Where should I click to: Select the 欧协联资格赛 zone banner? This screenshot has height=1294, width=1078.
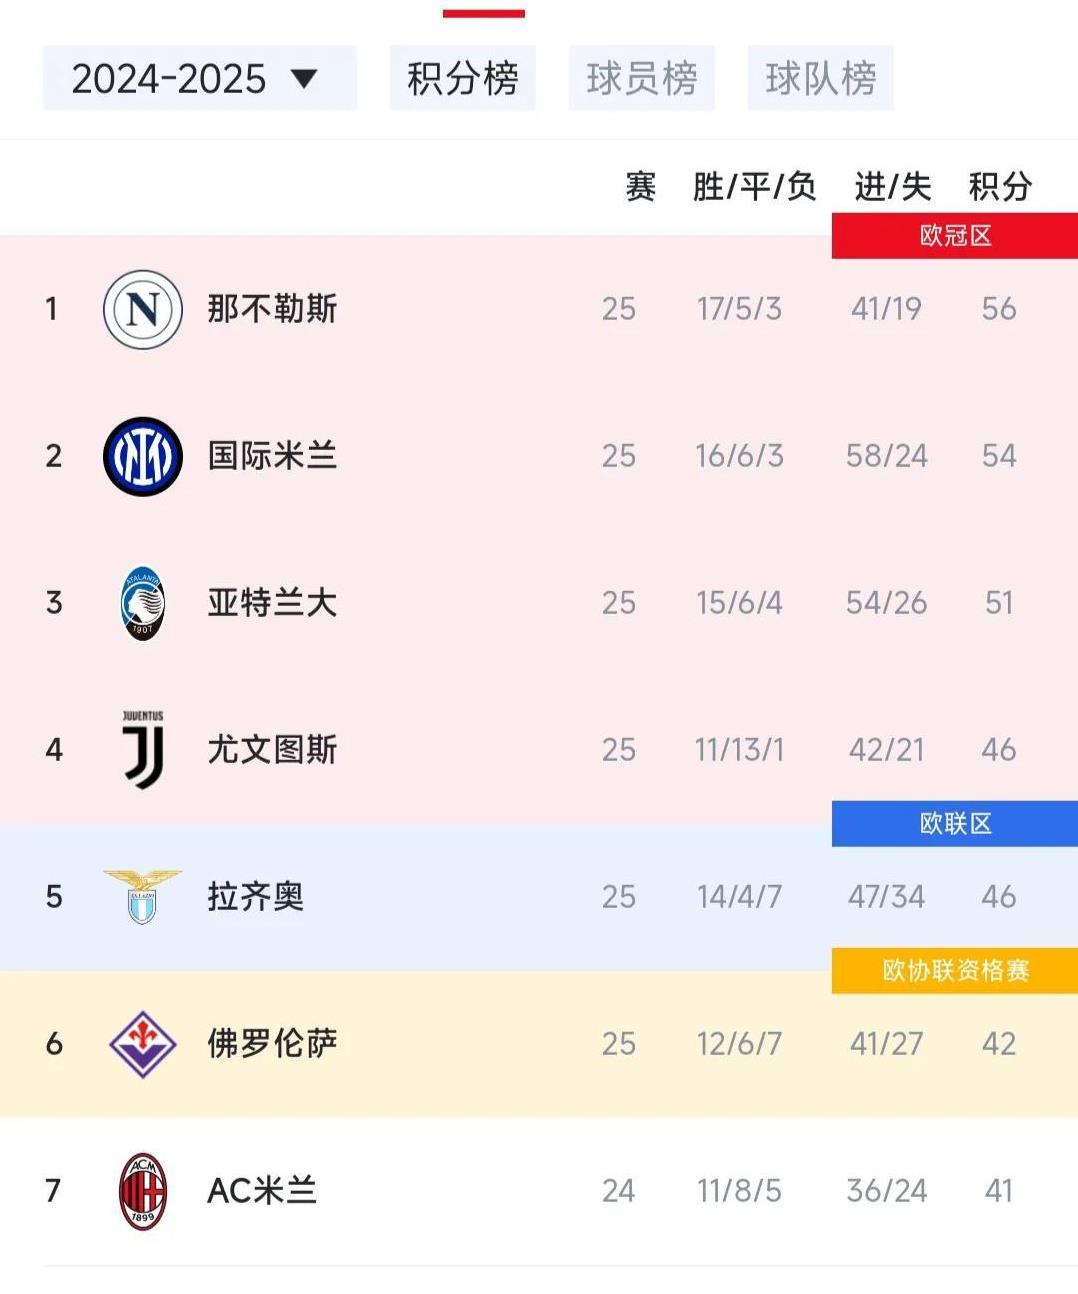953,970
